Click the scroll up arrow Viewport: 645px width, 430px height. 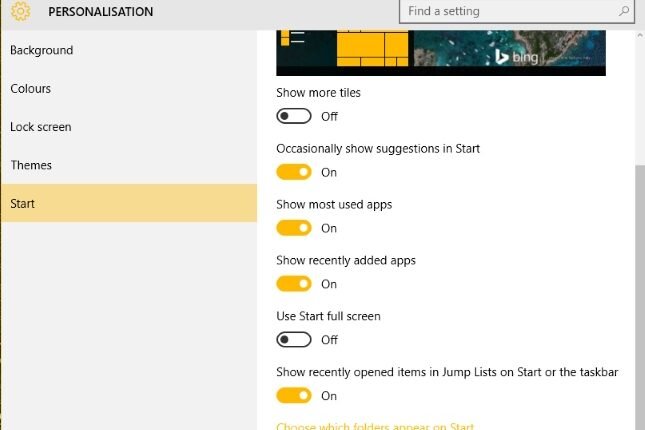[640, 36]
